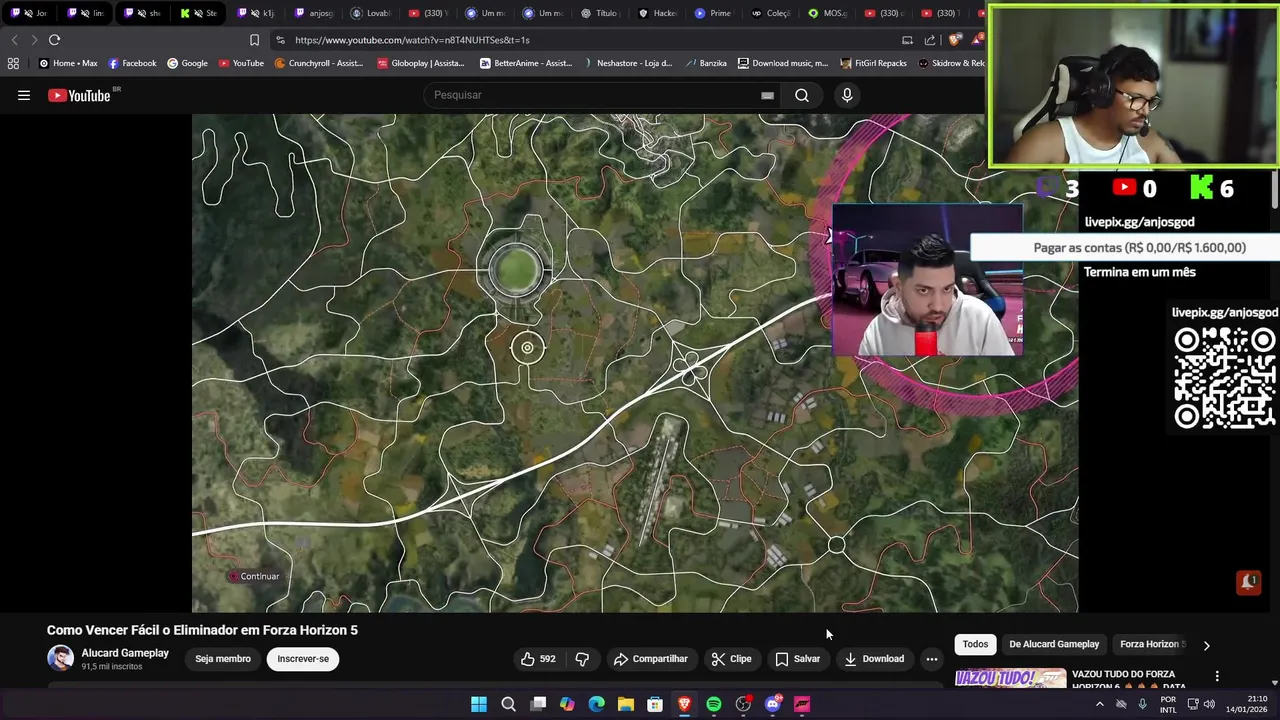Reload the page with browser refresh icon
Screen dimensions: 1280x720
coord(54,40)
